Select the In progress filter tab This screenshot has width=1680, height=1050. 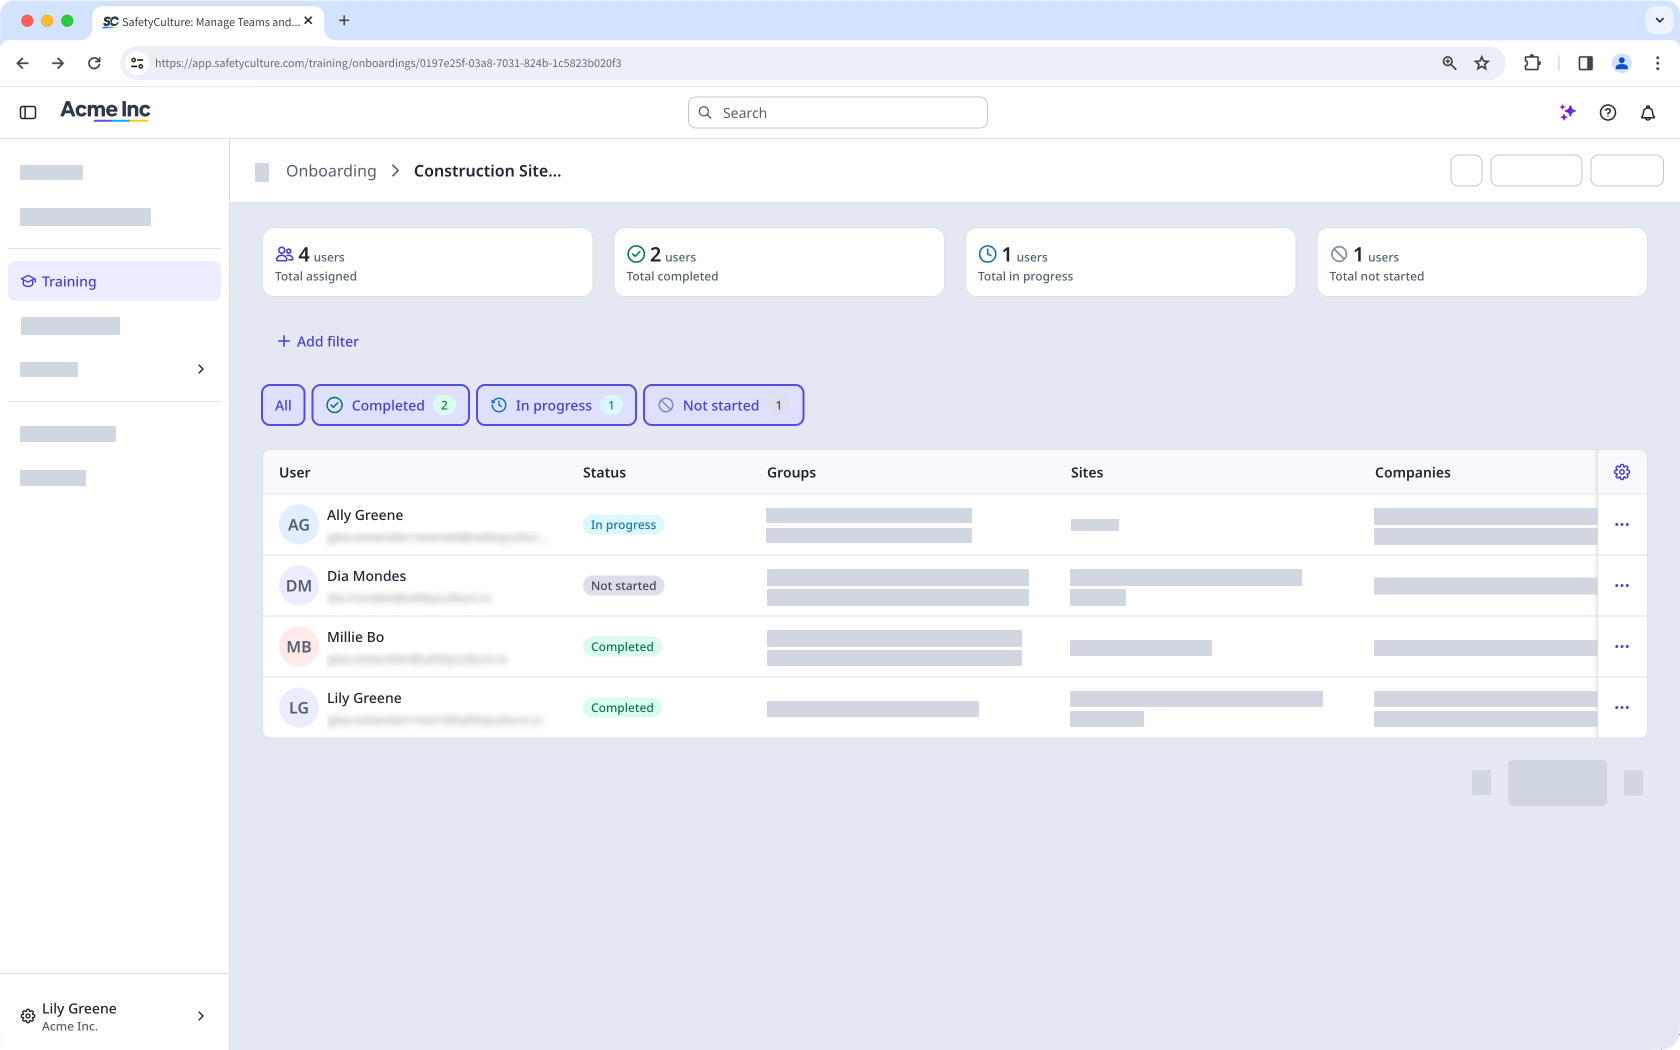pyautogui.click(x=556, y=405)
